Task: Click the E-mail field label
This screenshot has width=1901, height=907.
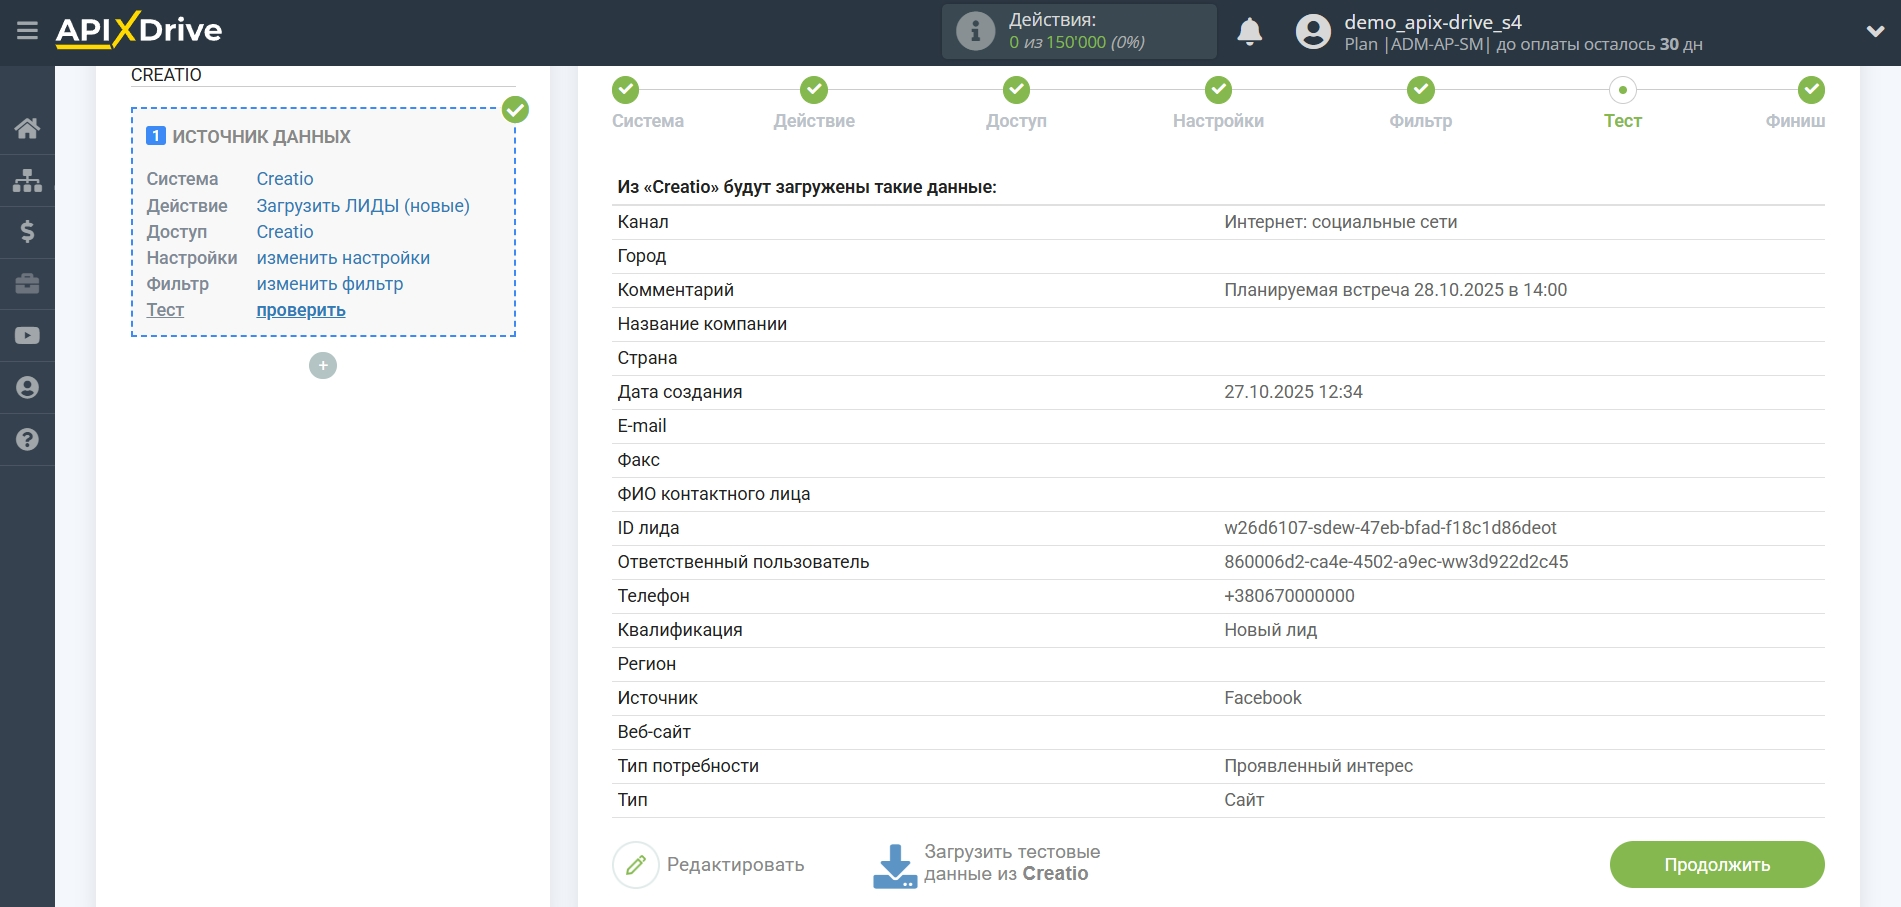Action: click(x=642, y=426)
